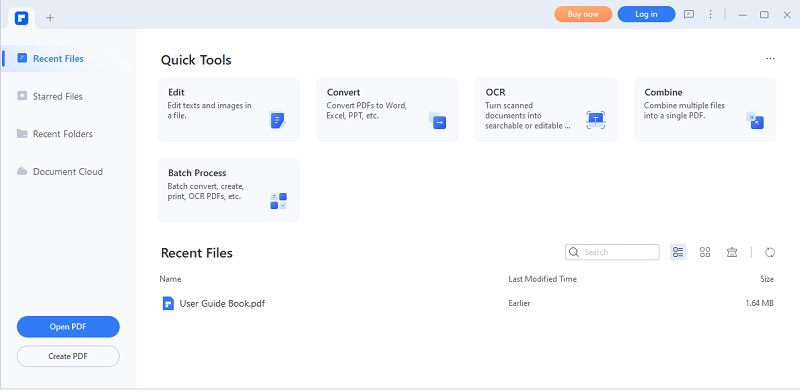Click the PDFelement home logo icon
The image size is (800, 392).
21,18
